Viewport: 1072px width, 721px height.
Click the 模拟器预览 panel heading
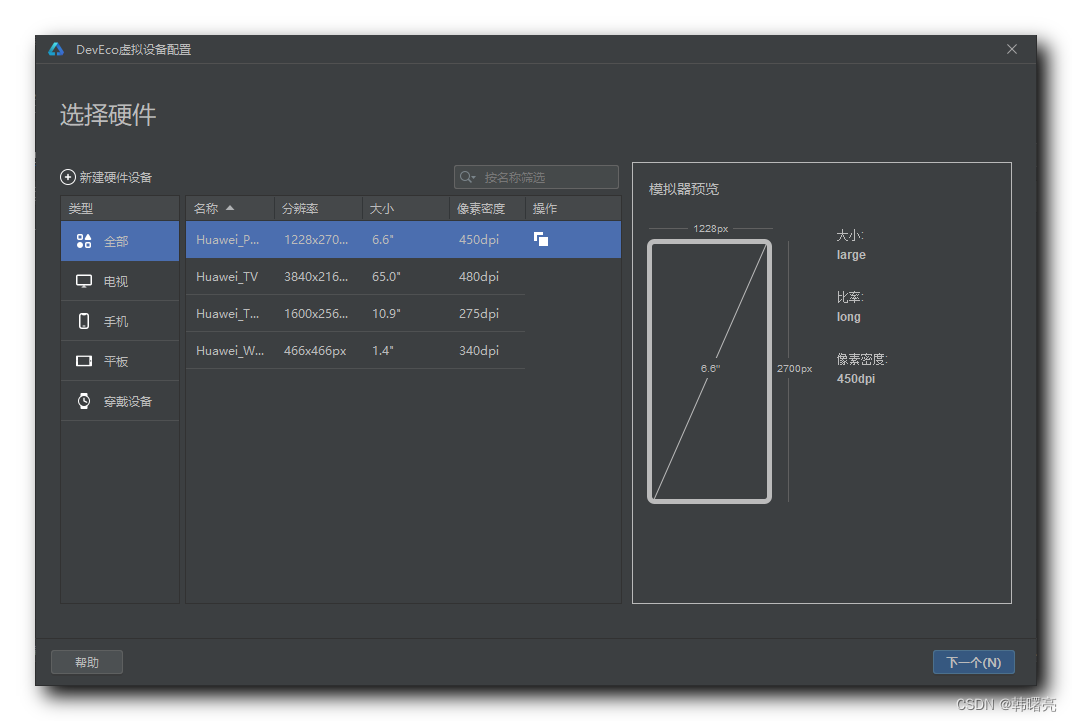(x=684, y=189)
